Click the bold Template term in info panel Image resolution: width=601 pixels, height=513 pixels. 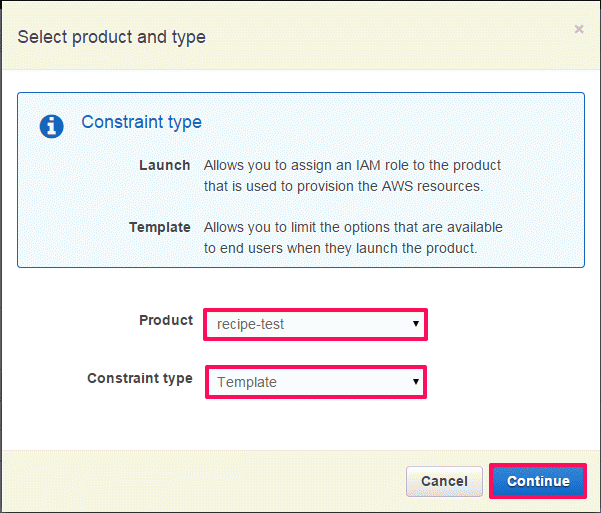160,227
